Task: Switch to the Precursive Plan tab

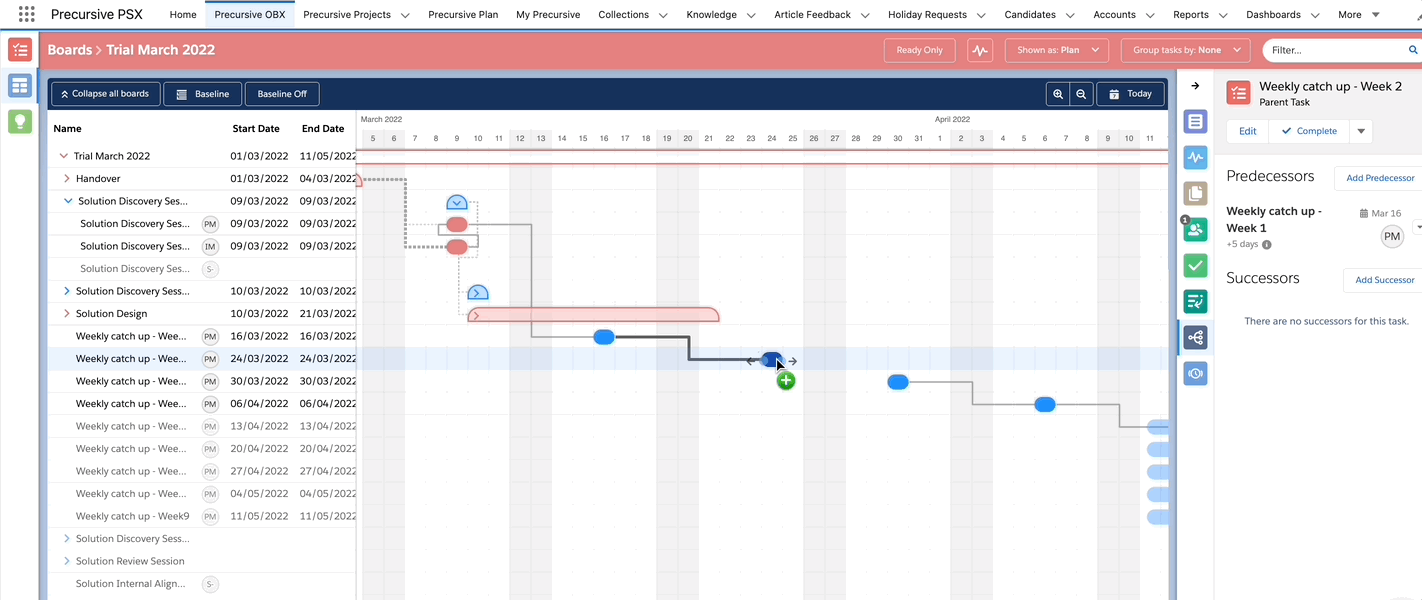Action: click(463, 14)
